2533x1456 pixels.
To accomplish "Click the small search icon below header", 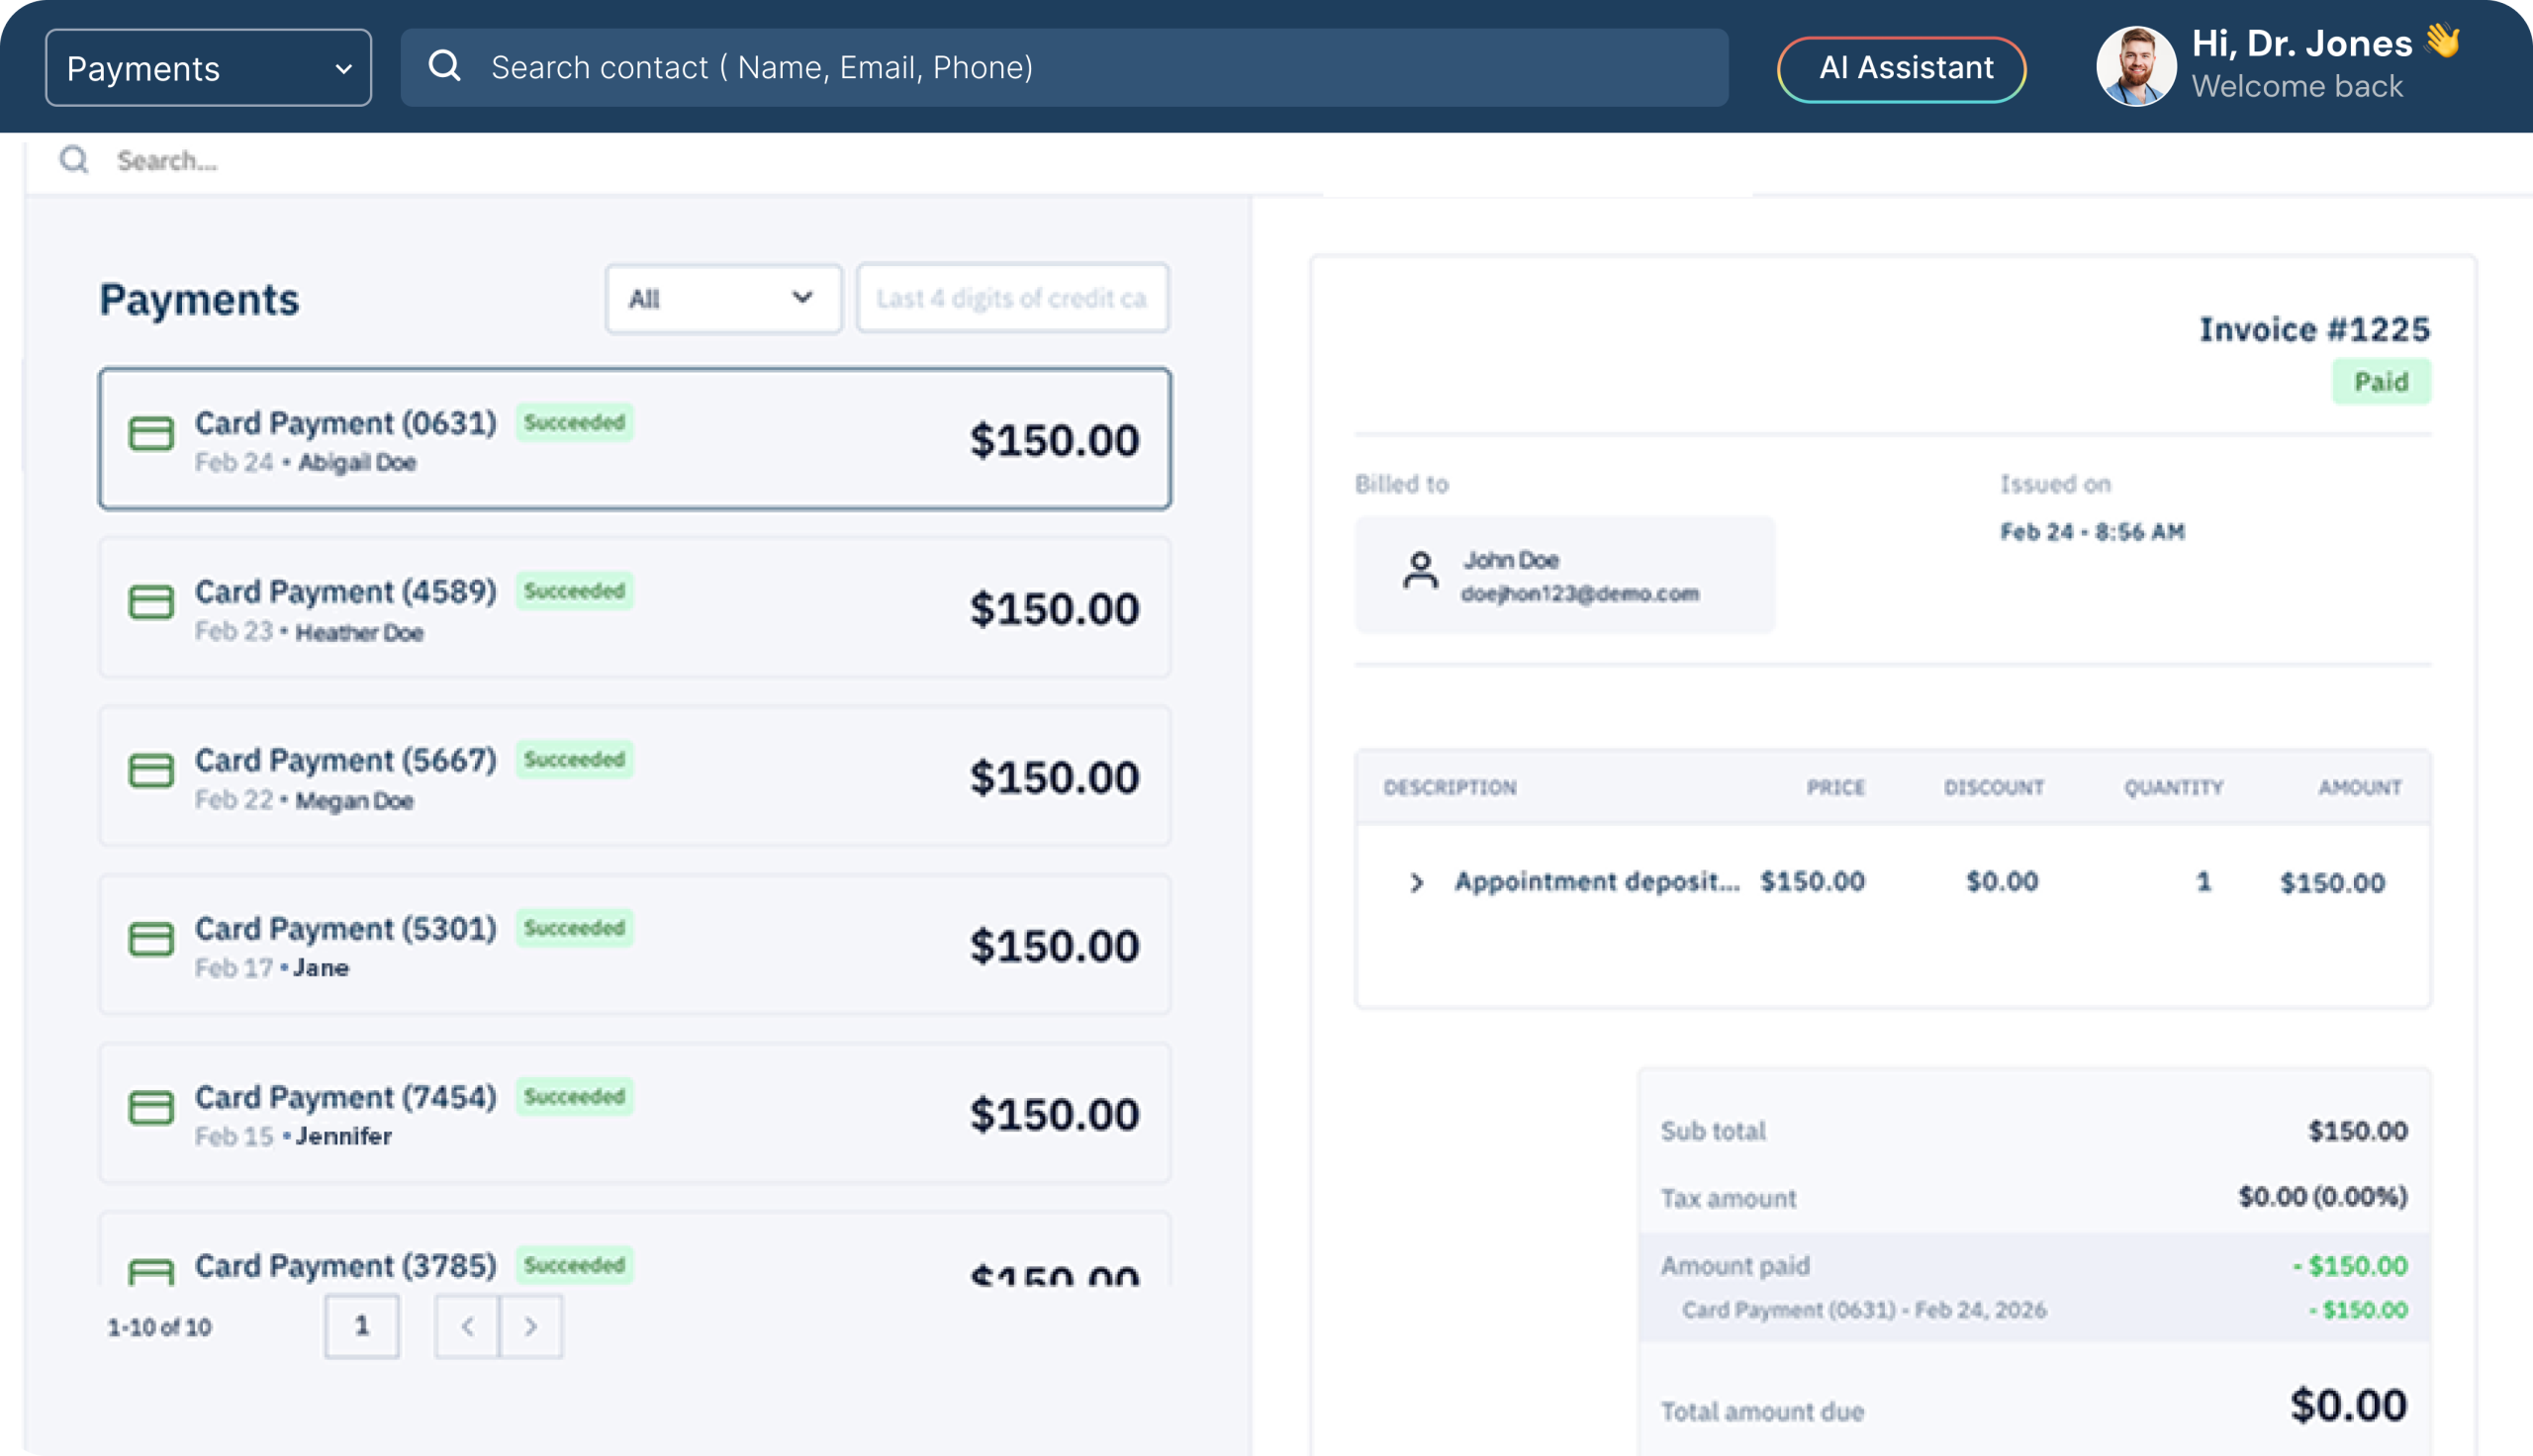I will [74, 160].
